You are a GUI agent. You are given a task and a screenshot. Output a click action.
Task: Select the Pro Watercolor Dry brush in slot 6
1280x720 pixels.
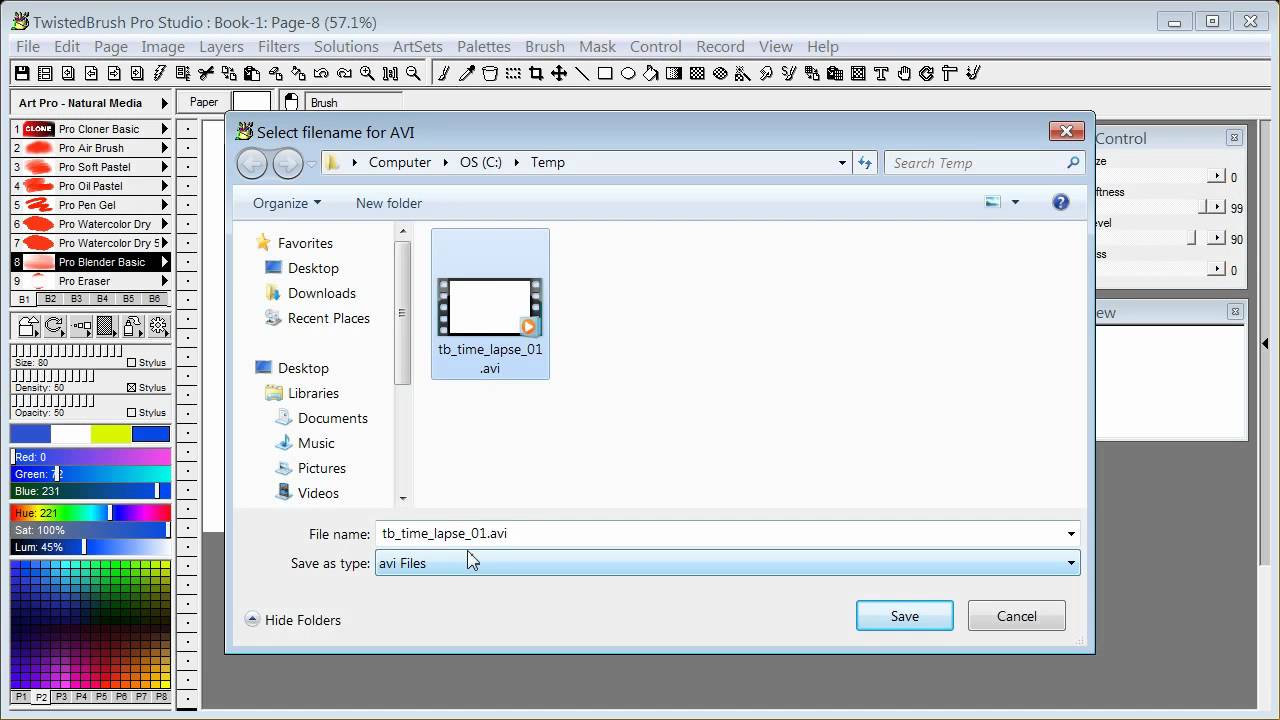90,224
